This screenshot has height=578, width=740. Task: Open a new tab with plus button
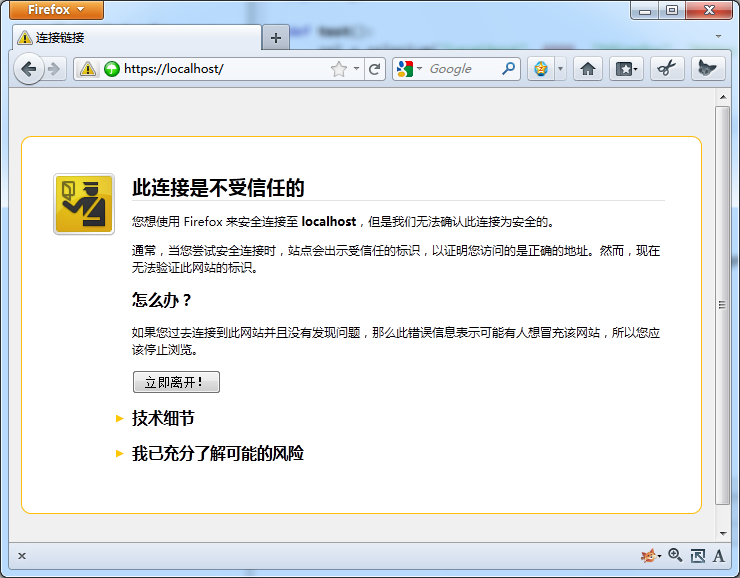[276, 38]
